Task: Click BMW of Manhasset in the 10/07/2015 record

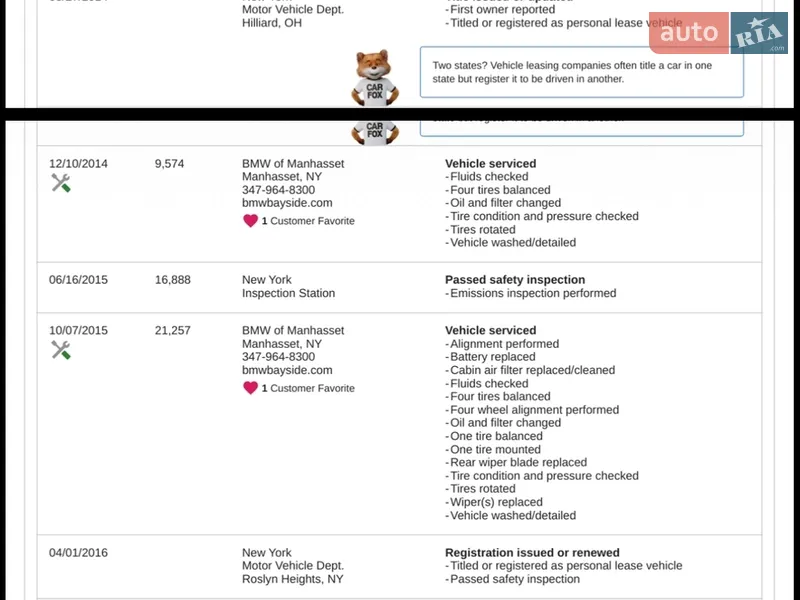Action: click(x=293, y=331)
